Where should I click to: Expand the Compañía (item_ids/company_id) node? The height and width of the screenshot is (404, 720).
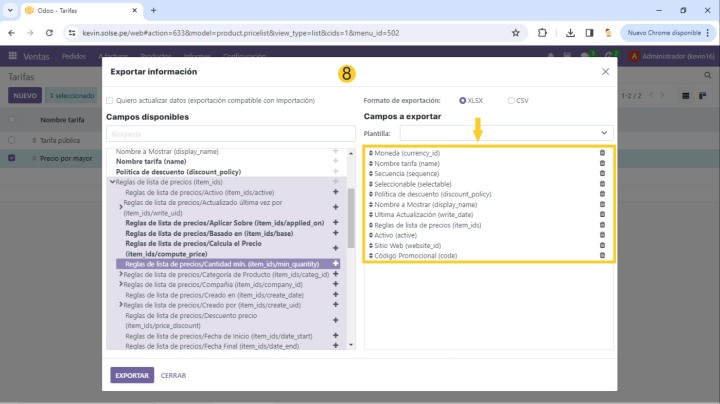[x=121, y=285]
